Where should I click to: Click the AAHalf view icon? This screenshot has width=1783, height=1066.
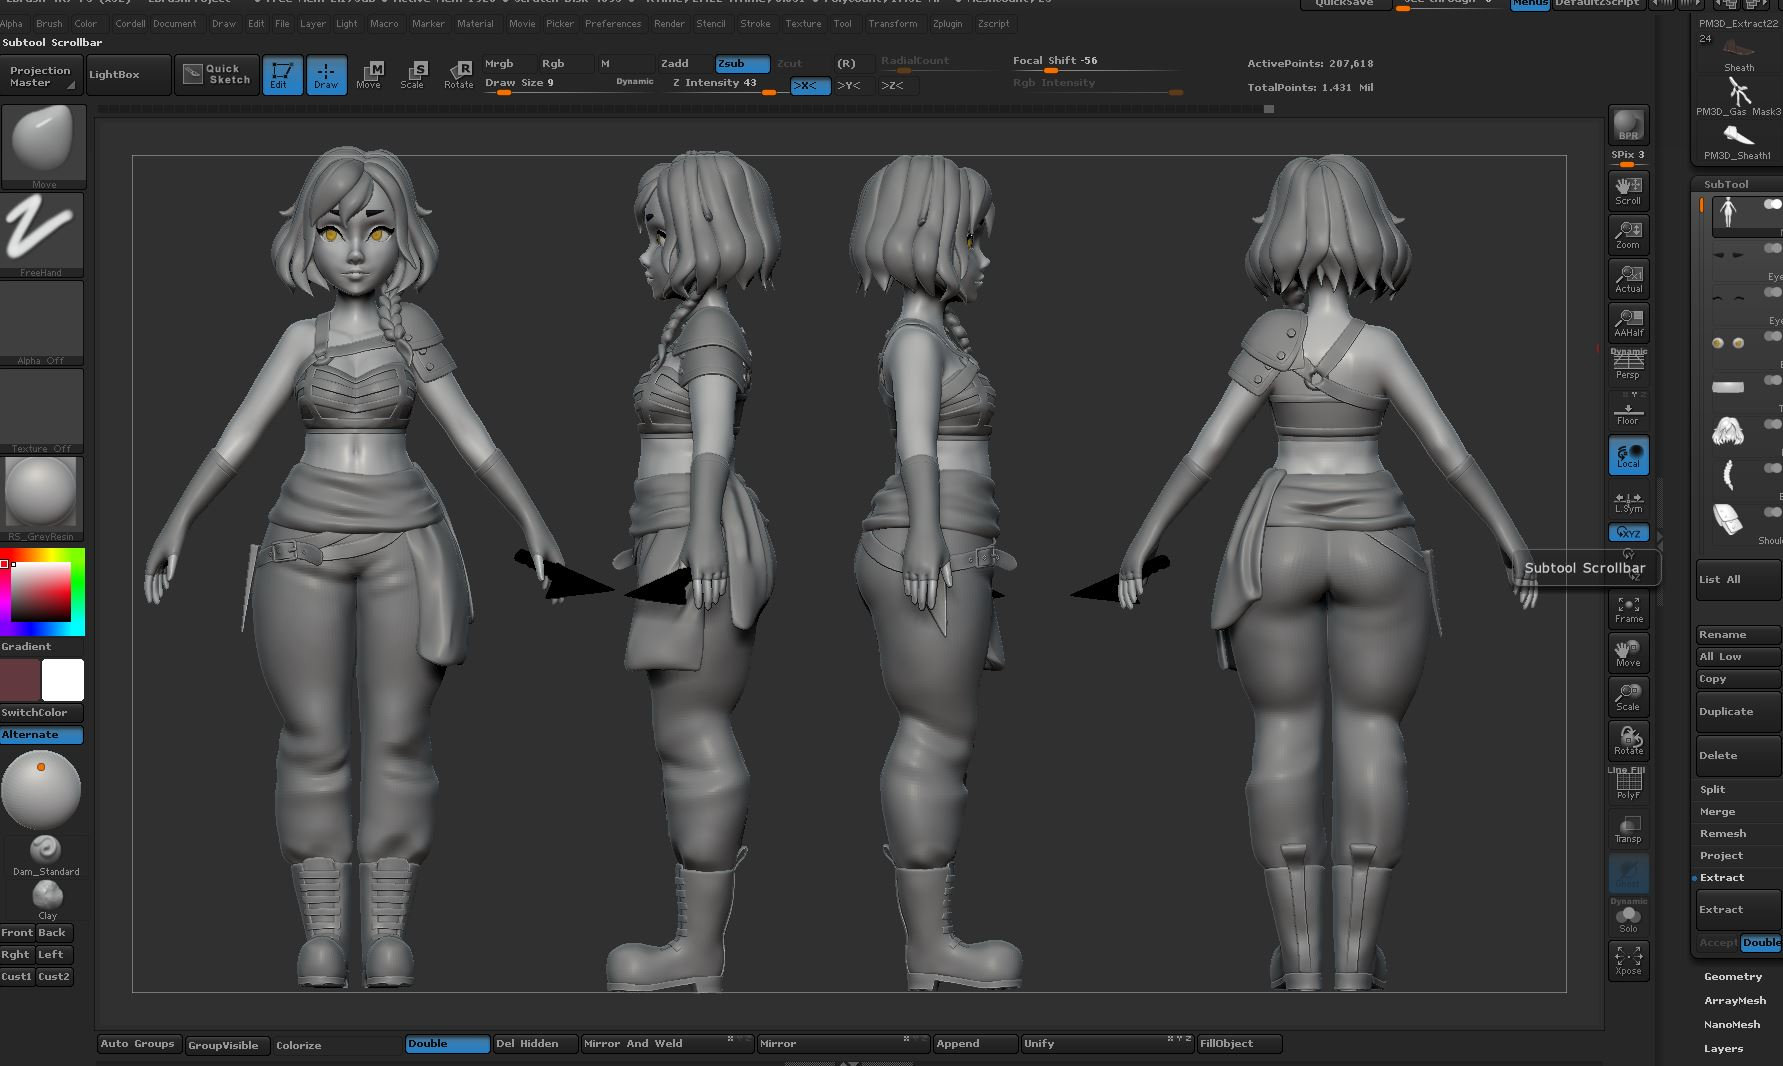click(1628, 322)
